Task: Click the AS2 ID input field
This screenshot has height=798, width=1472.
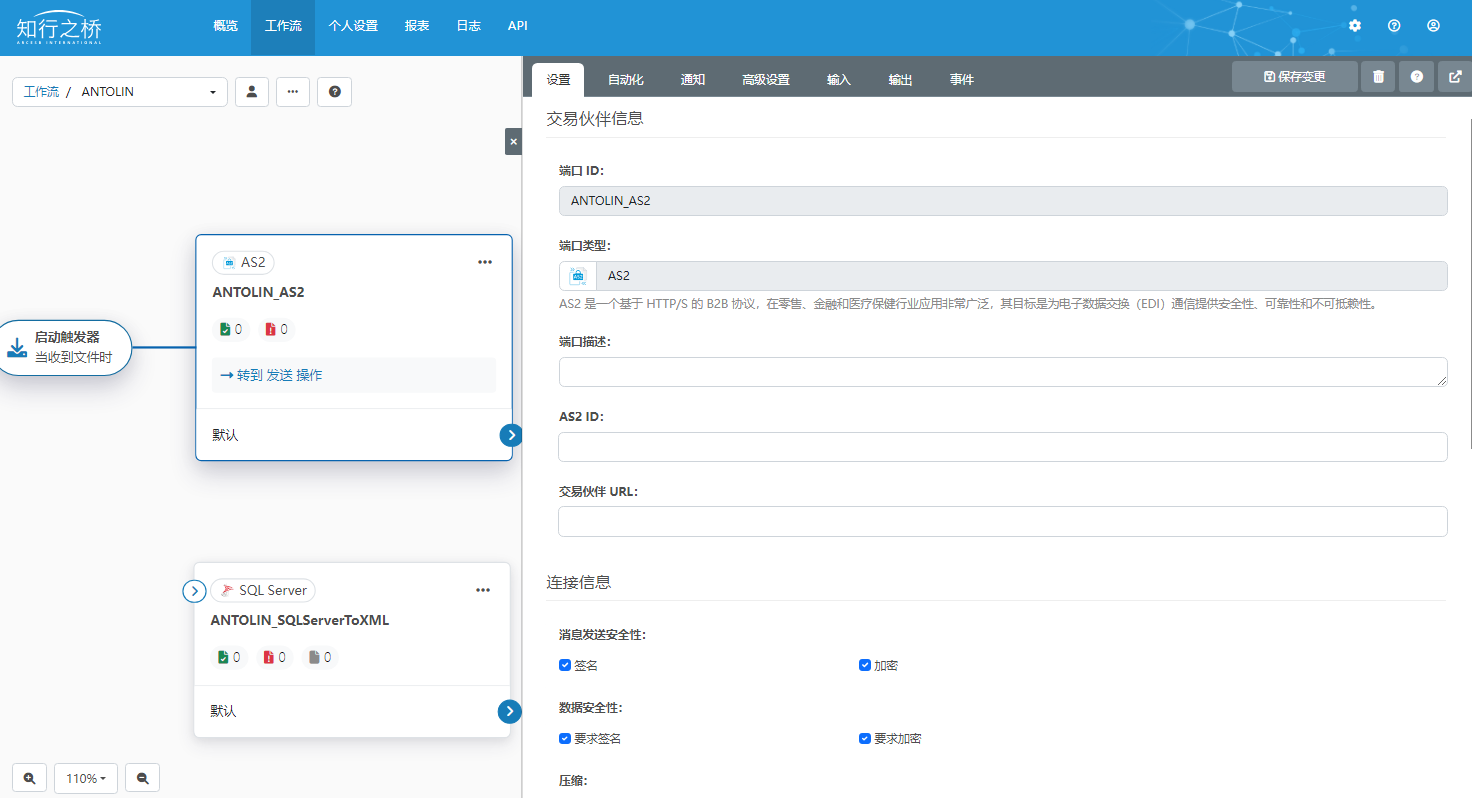Action: 1003,447
